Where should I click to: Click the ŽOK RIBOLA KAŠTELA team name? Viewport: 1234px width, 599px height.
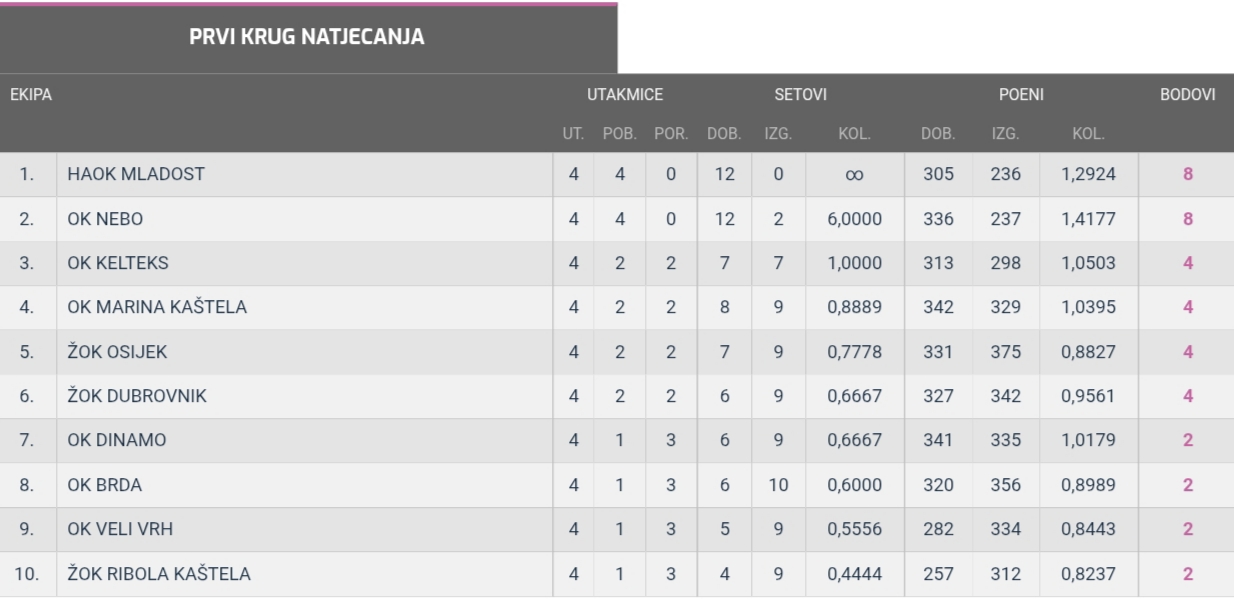pyautogui.click(x=159, y=574)
